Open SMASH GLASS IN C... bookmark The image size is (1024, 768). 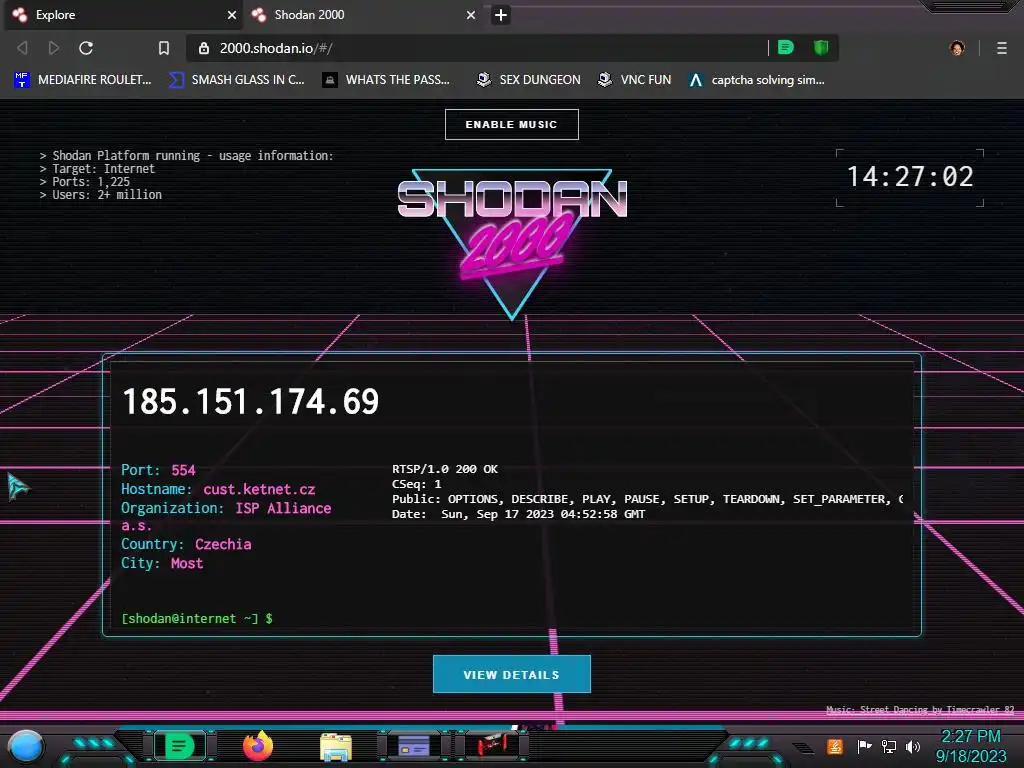tap(236, 80)
